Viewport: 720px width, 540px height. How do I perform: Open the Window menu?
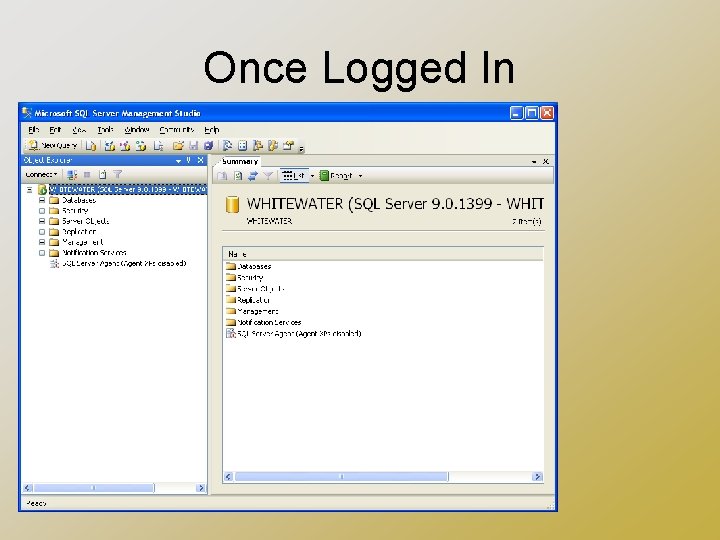(136, 130)
